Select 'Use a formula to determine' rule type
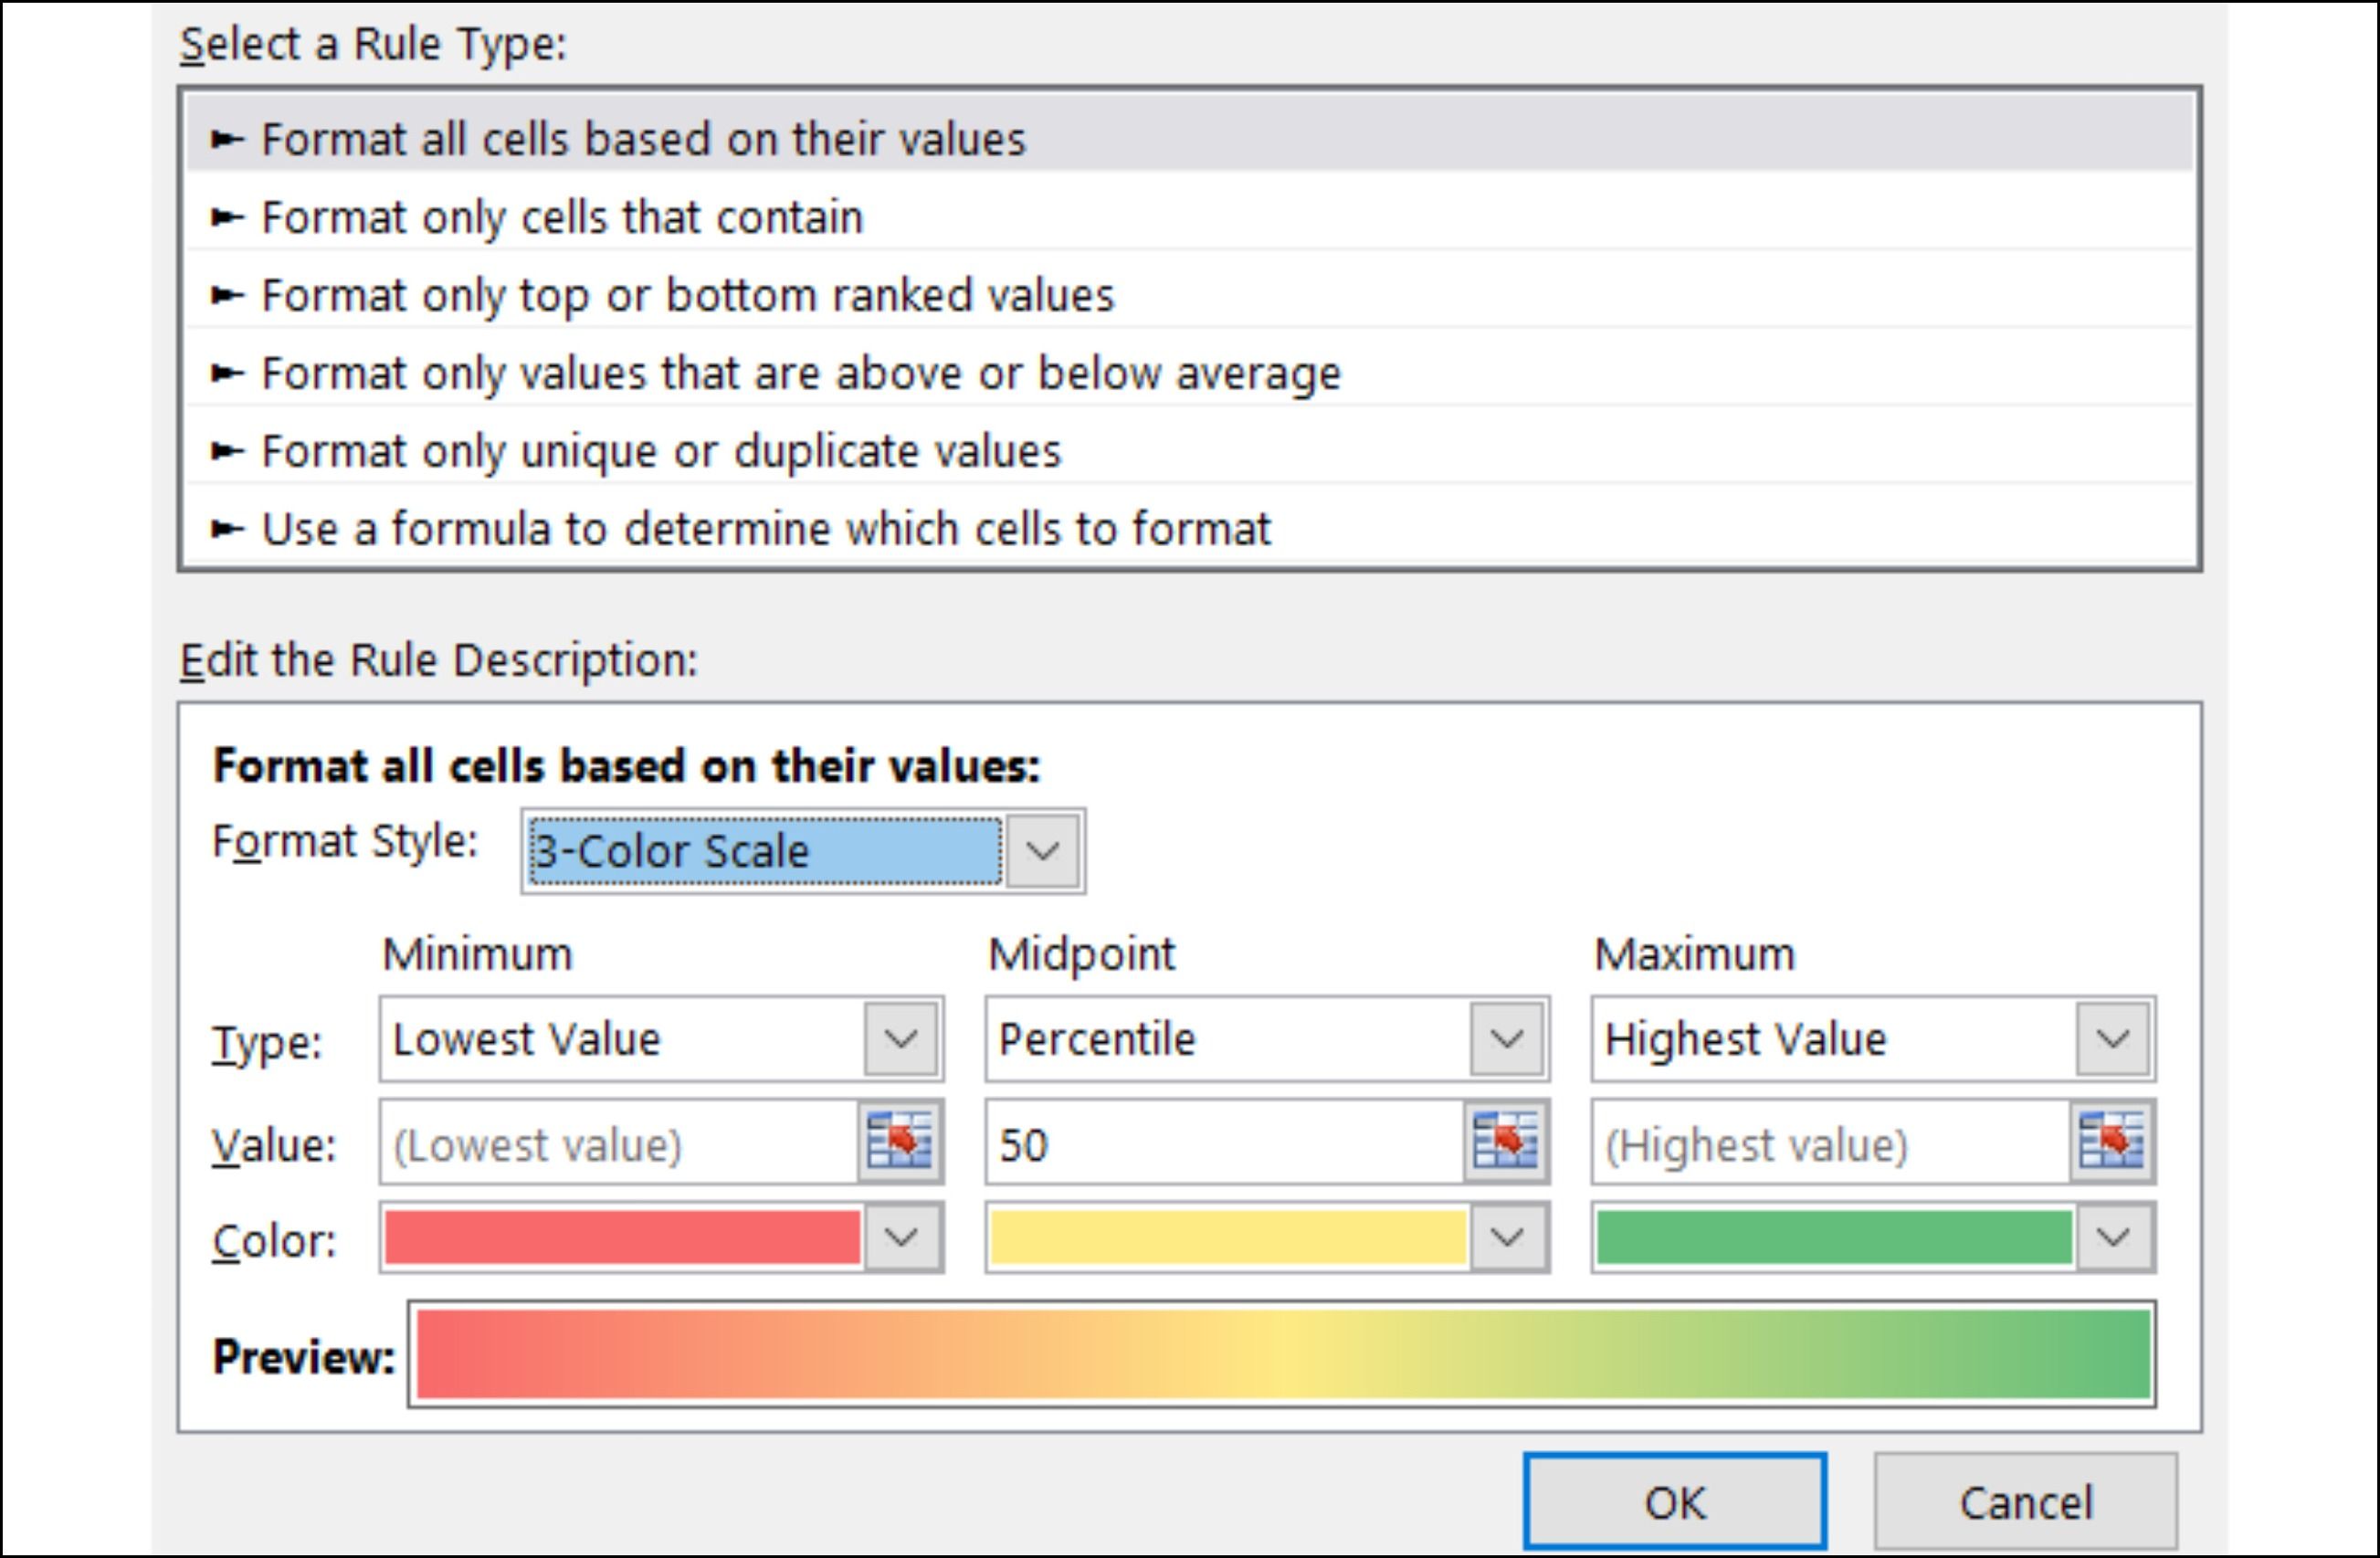The height and width of the screenshot is (1558, 2380). tap(765, 529)
